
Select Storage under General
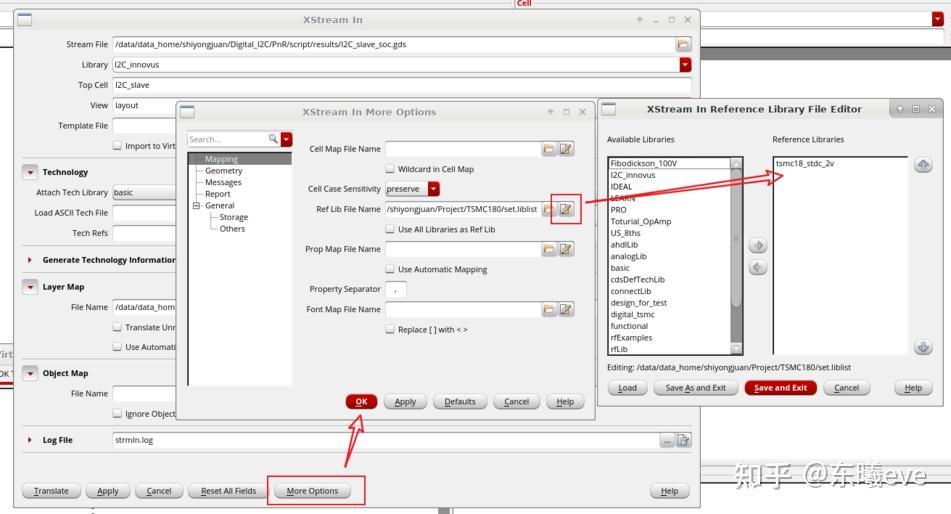point(234,217)
